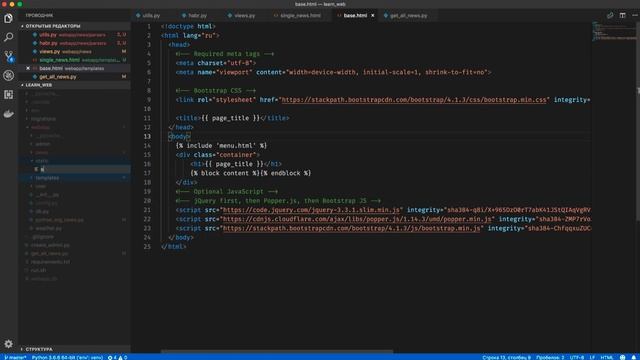Open the Search view in activity bar

9,37
